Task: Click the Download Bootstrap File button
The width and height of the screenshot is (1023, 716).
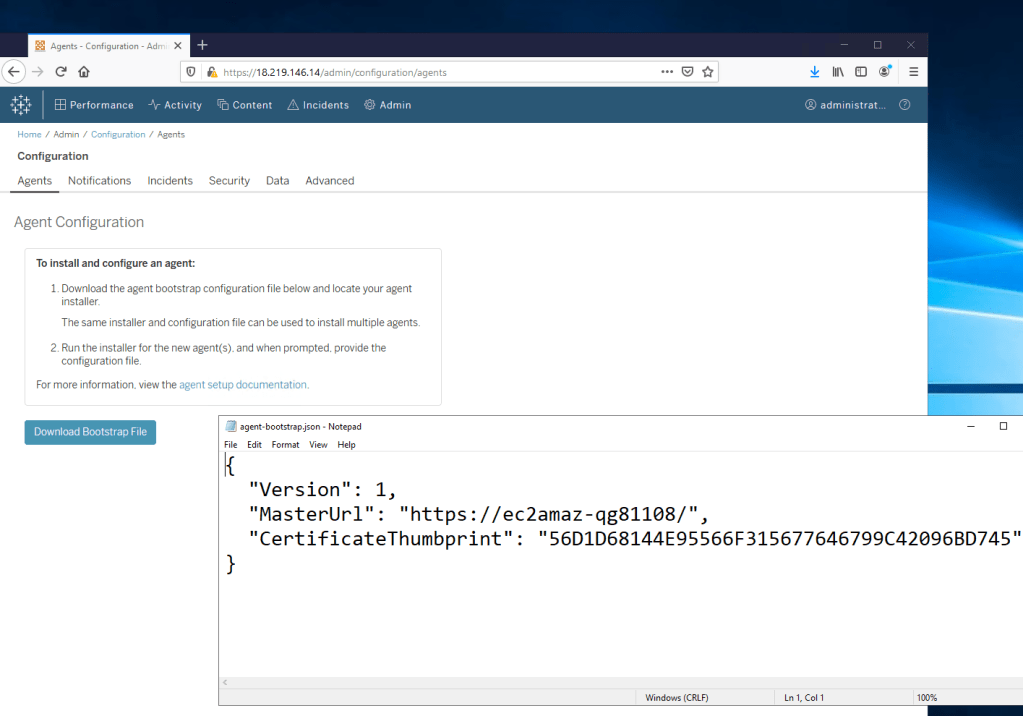Action: coord(90,432)
